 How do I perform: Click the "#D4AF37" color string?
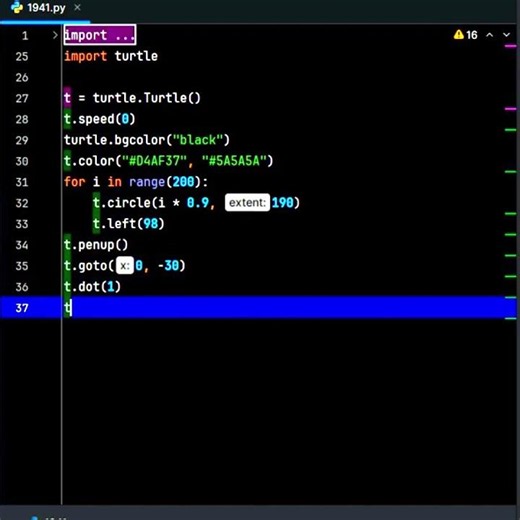click(154, 161)
